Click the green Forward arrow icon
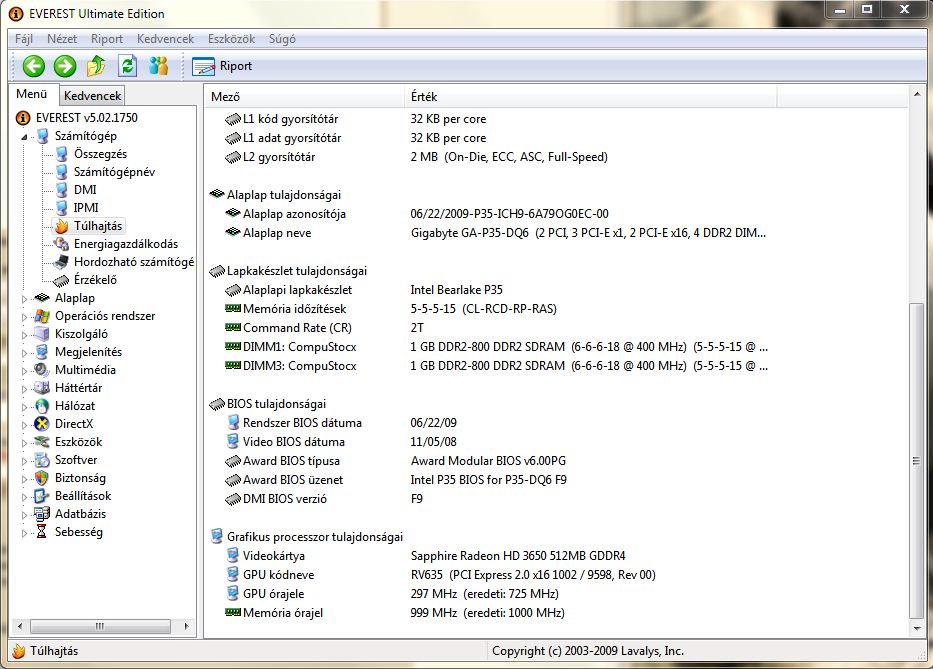This screenshot has height=669, width=933. (65, 66)
